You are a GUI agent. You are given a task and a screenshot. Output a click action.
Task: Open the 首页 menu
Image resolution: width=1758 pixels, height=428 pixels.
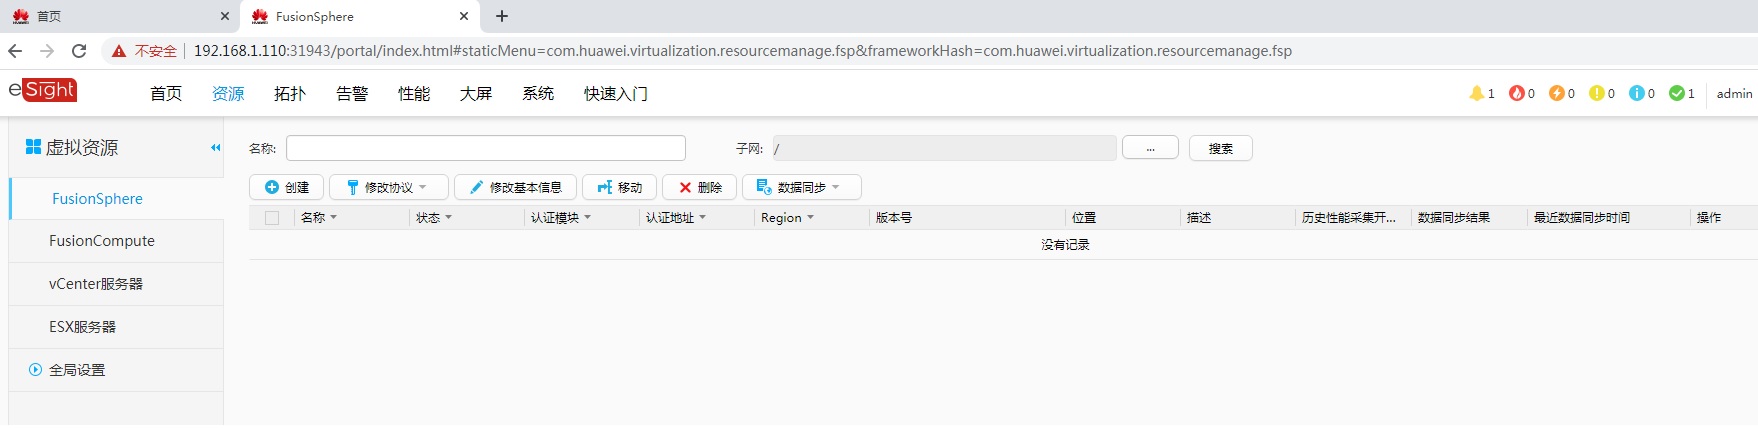tap(166, 94)
